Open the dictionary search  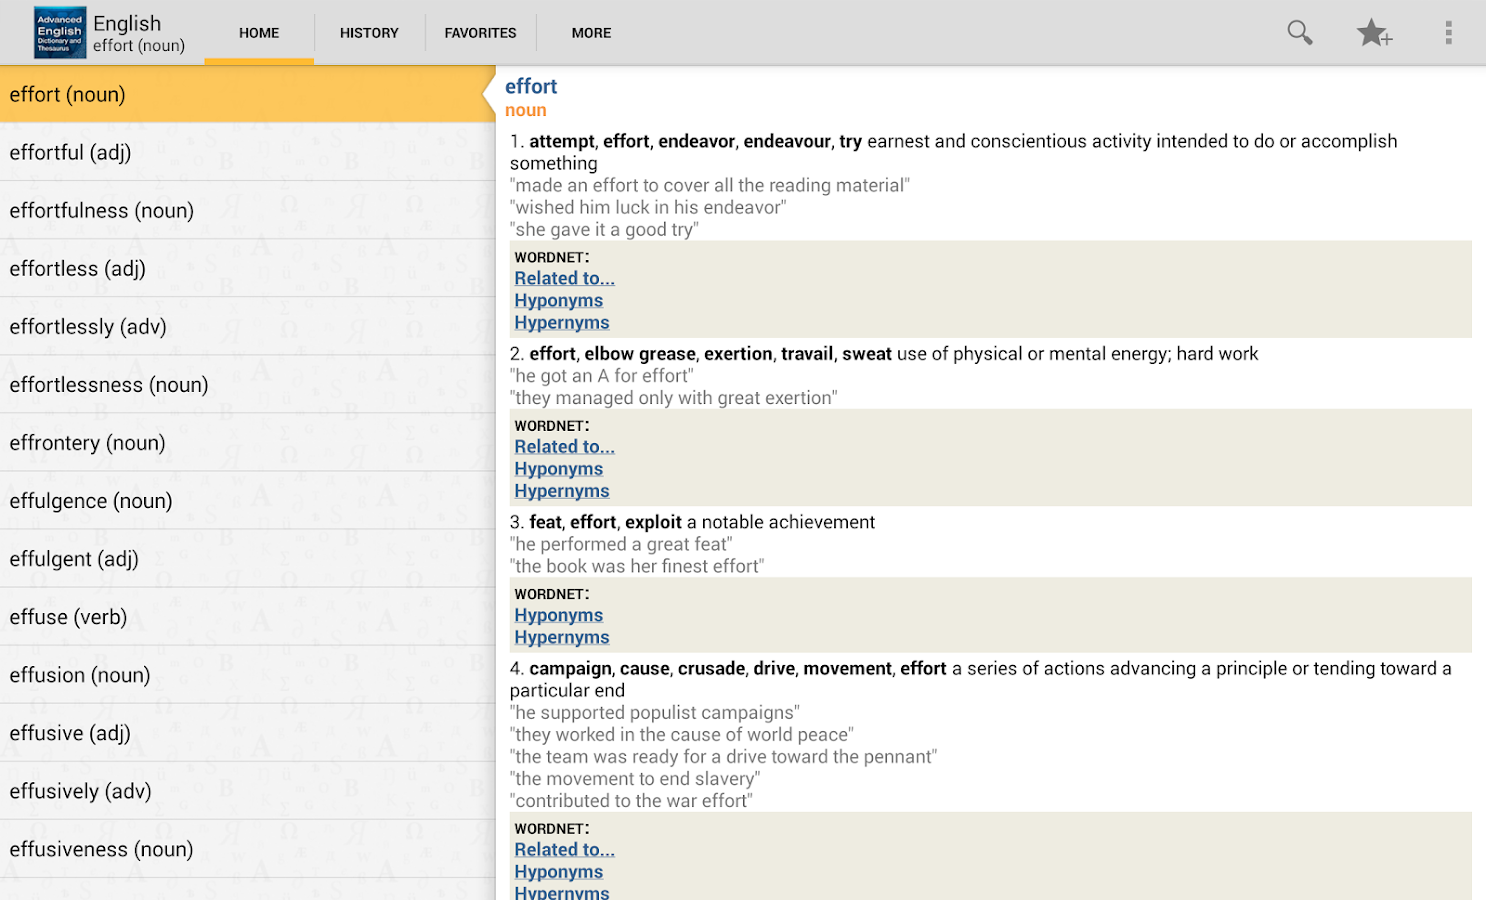1299,32
